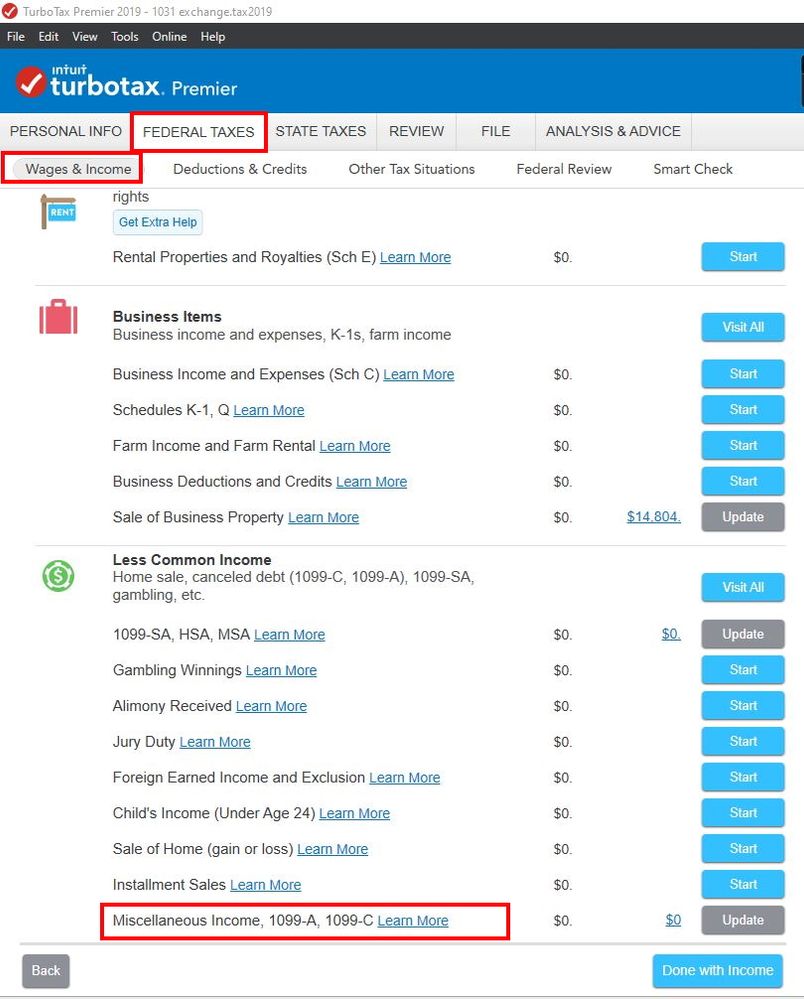The height and width of the screenshot is (999, 804).
Task: Open Learn More for Sale of Home
Action: tap(333, 849)
